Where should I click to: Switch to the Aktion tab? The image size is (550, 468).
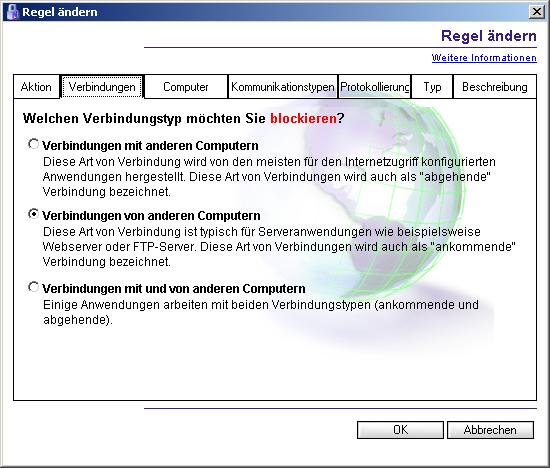(36, 87)
